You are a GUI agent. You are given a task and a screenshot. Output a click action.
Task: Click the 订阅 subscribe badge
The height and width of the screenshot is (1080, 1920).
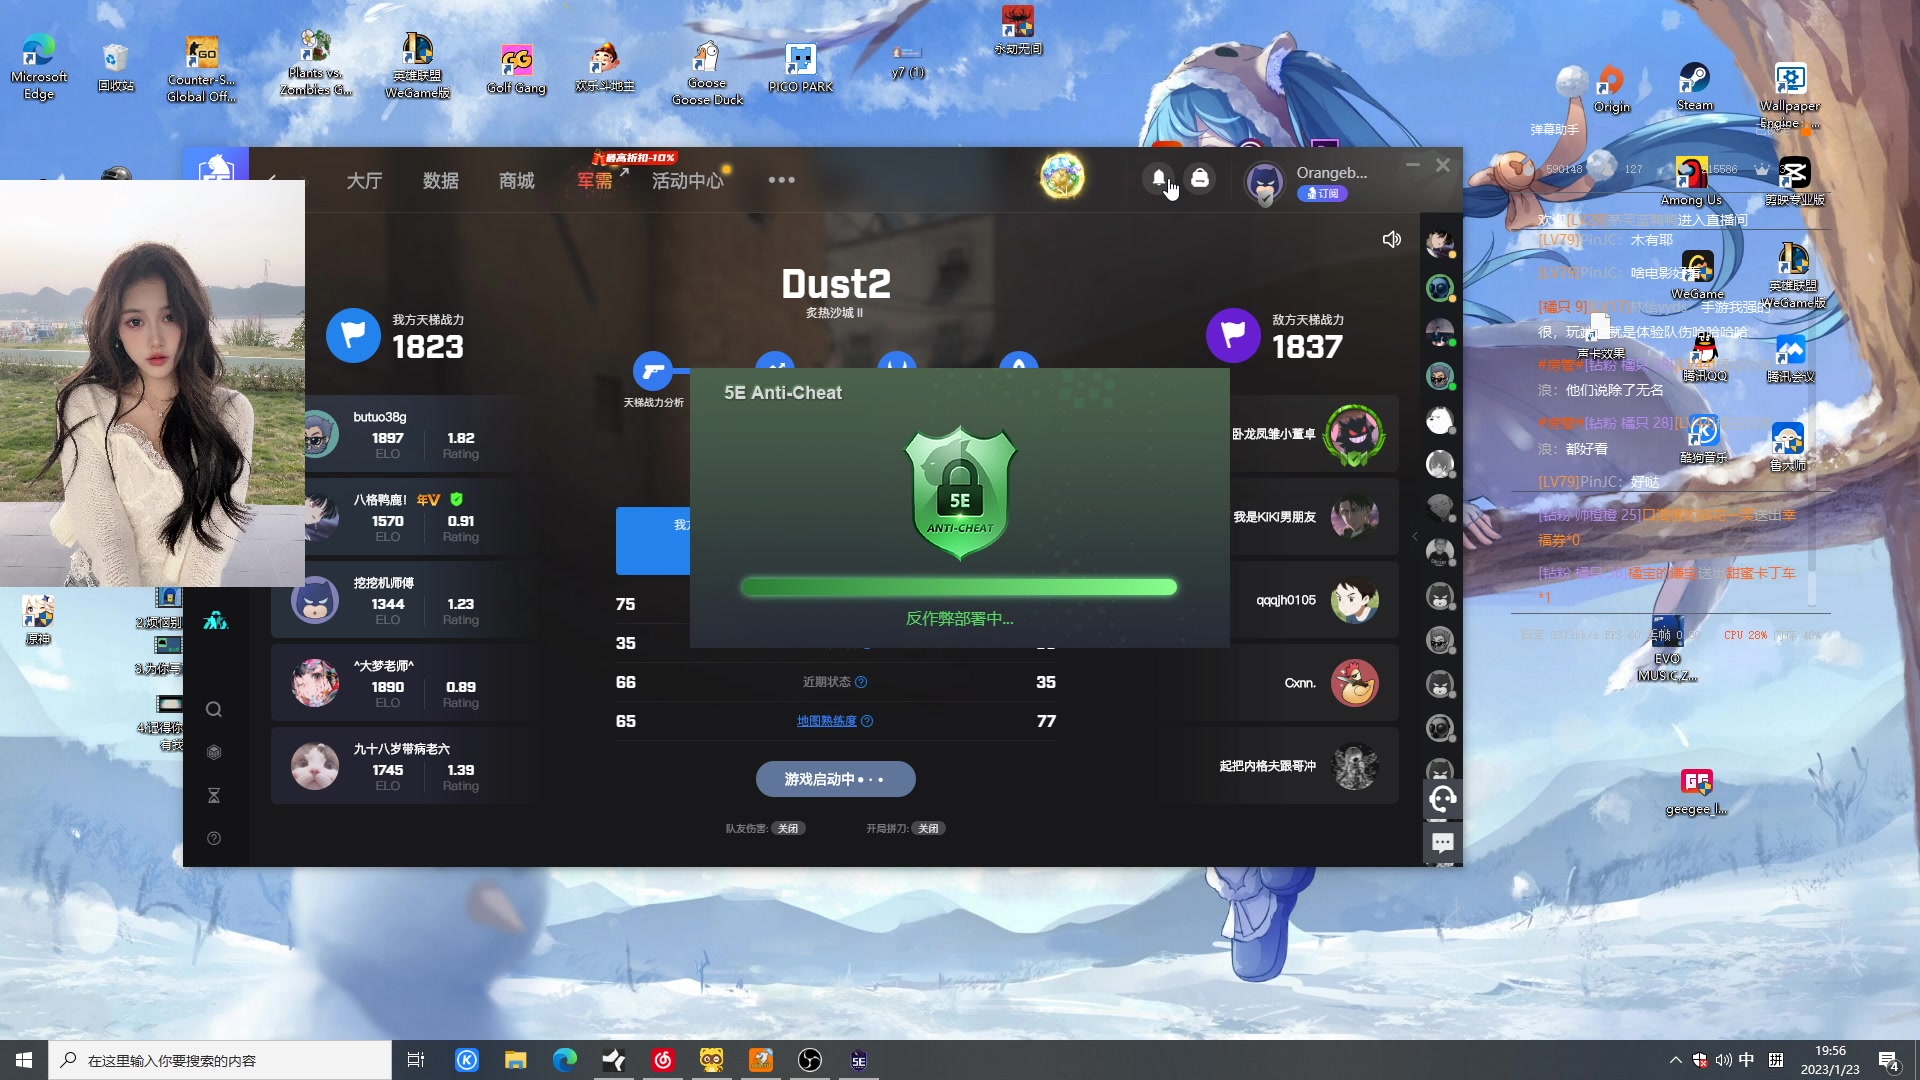click(1322, 194)
